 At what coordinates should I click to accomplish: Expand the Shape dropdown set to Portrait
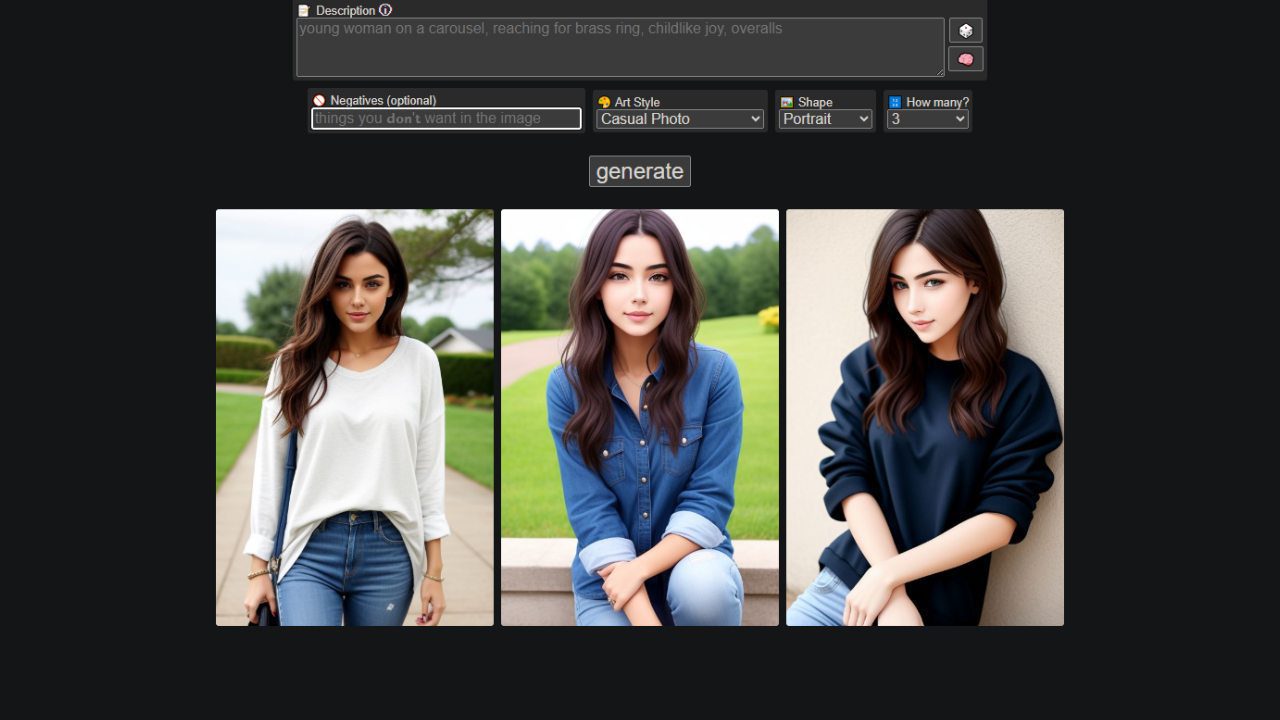825,119
